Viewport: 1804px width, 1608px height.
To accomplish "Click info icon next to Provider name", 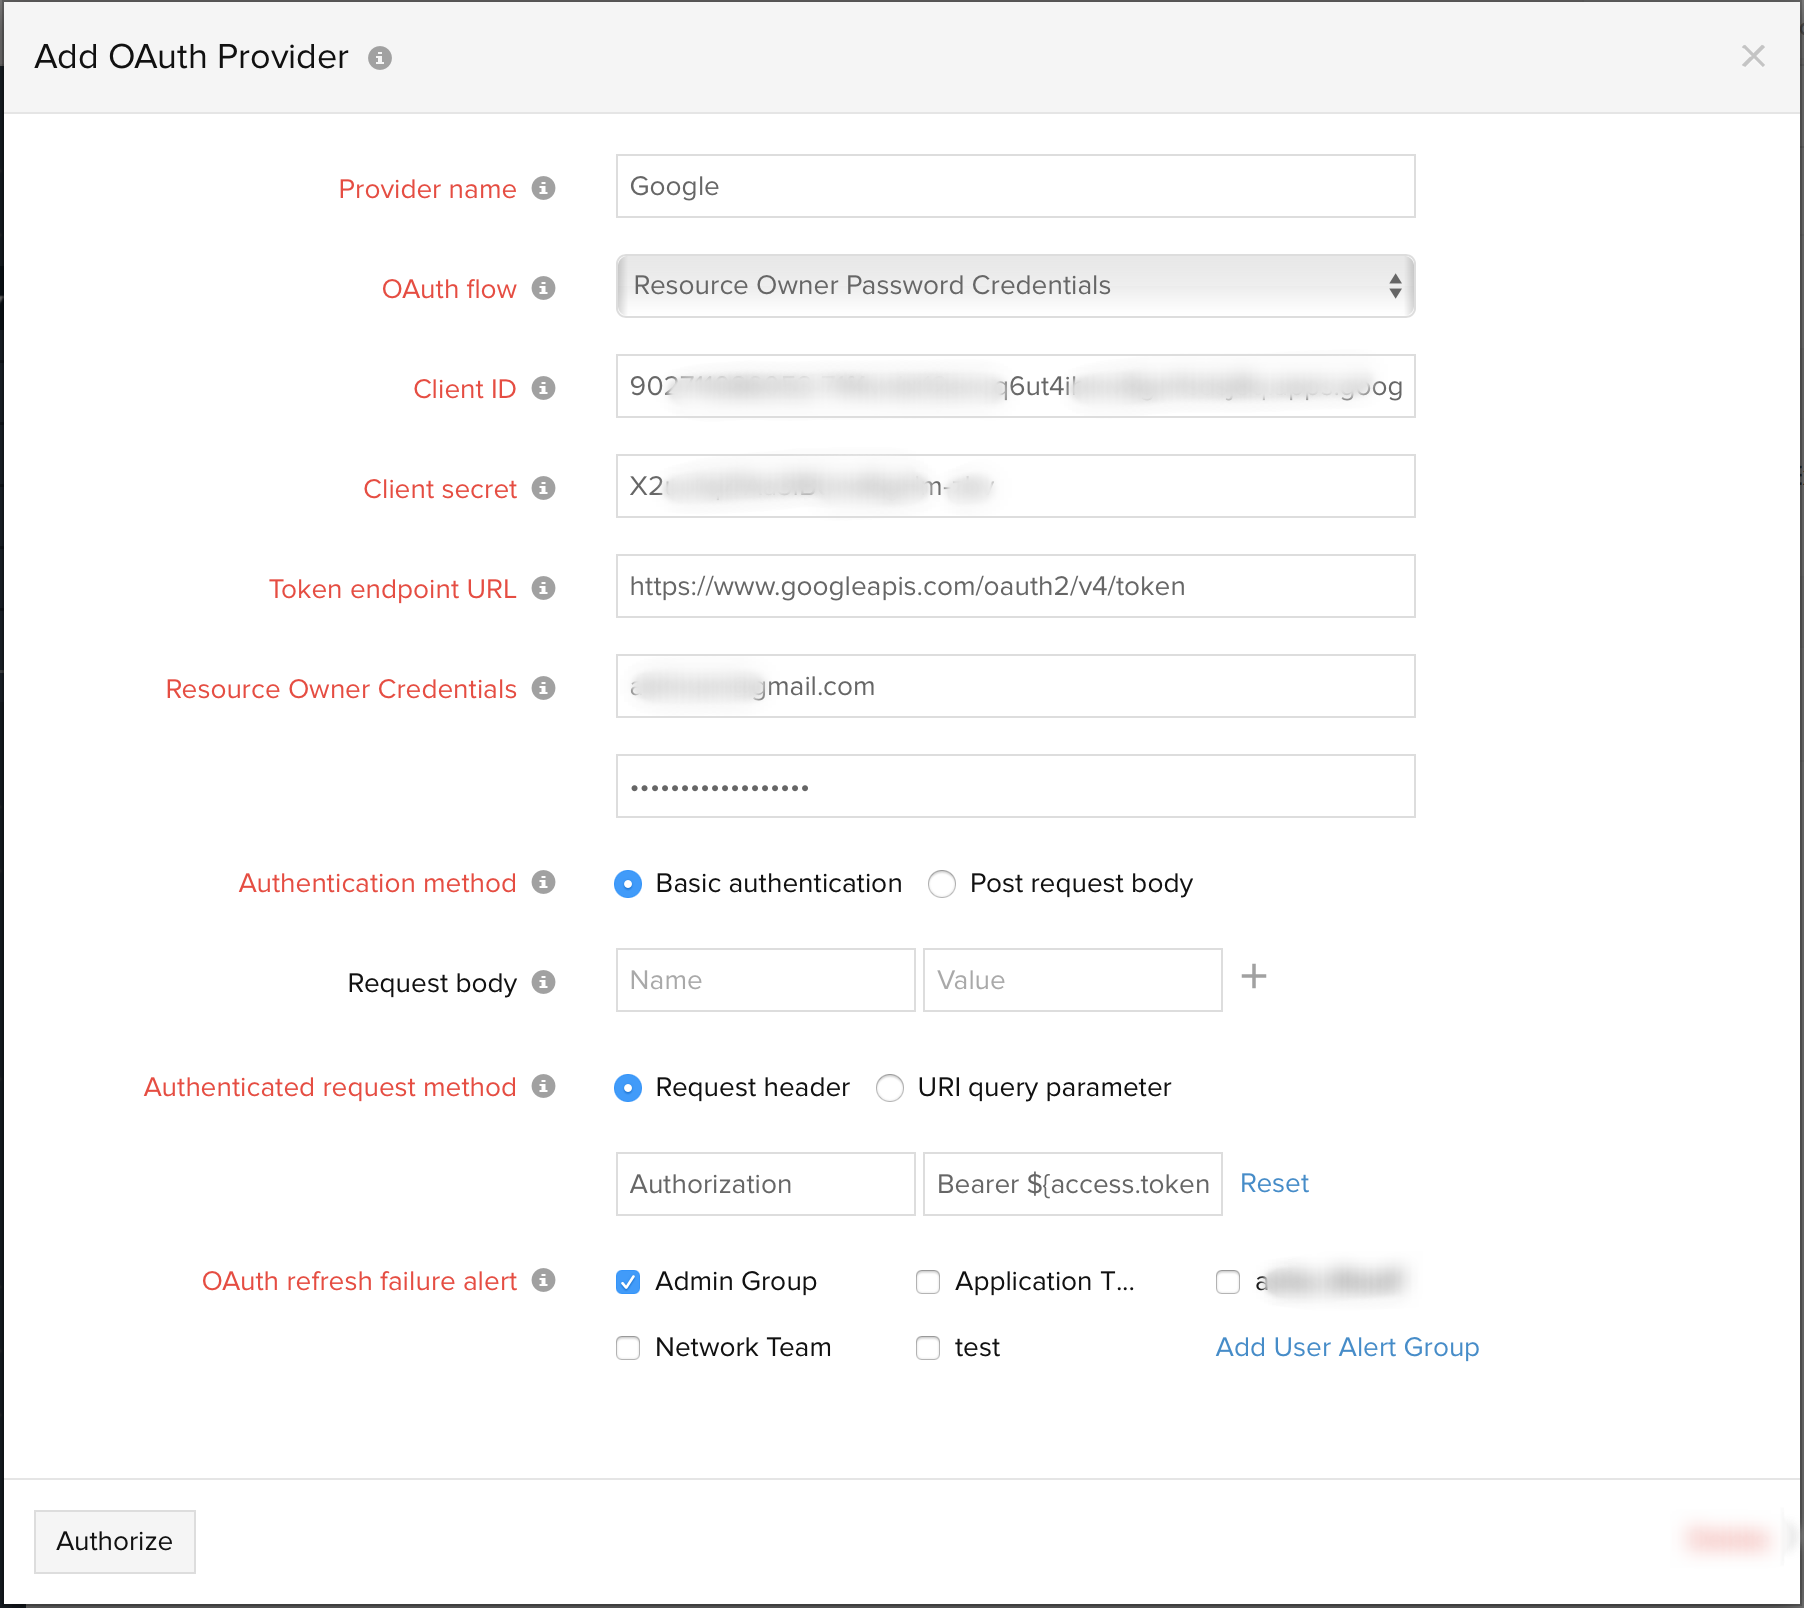I will 543,188.
